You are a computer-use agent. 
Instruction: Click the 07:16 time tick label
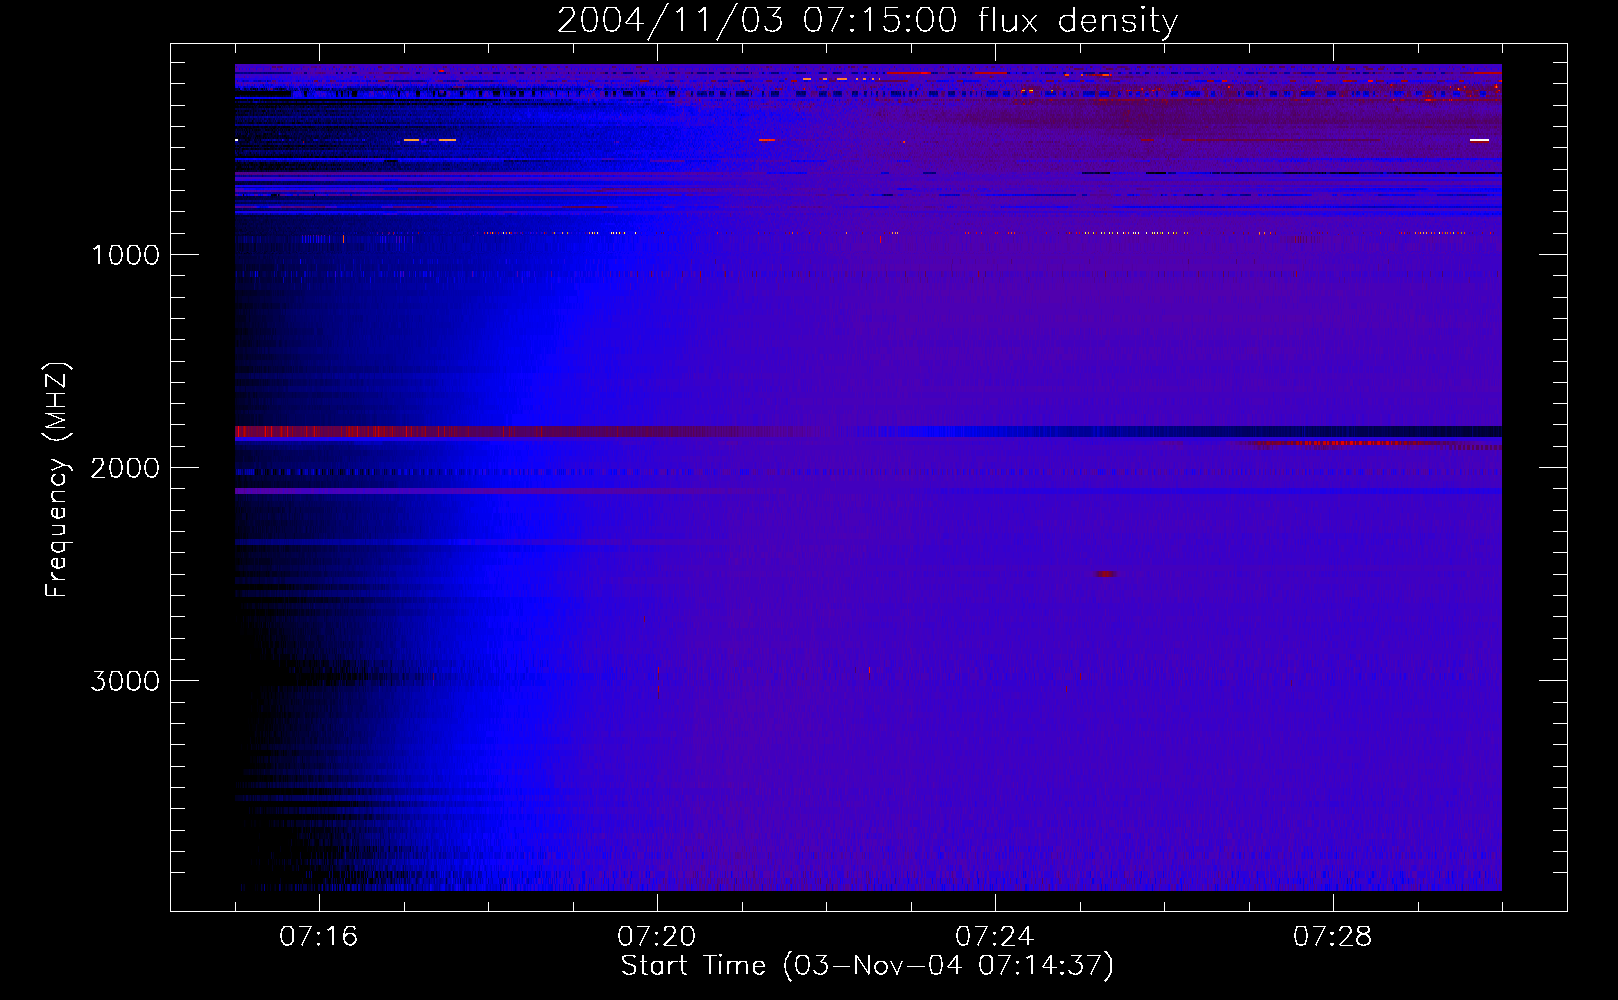click(x=318, y=937)
